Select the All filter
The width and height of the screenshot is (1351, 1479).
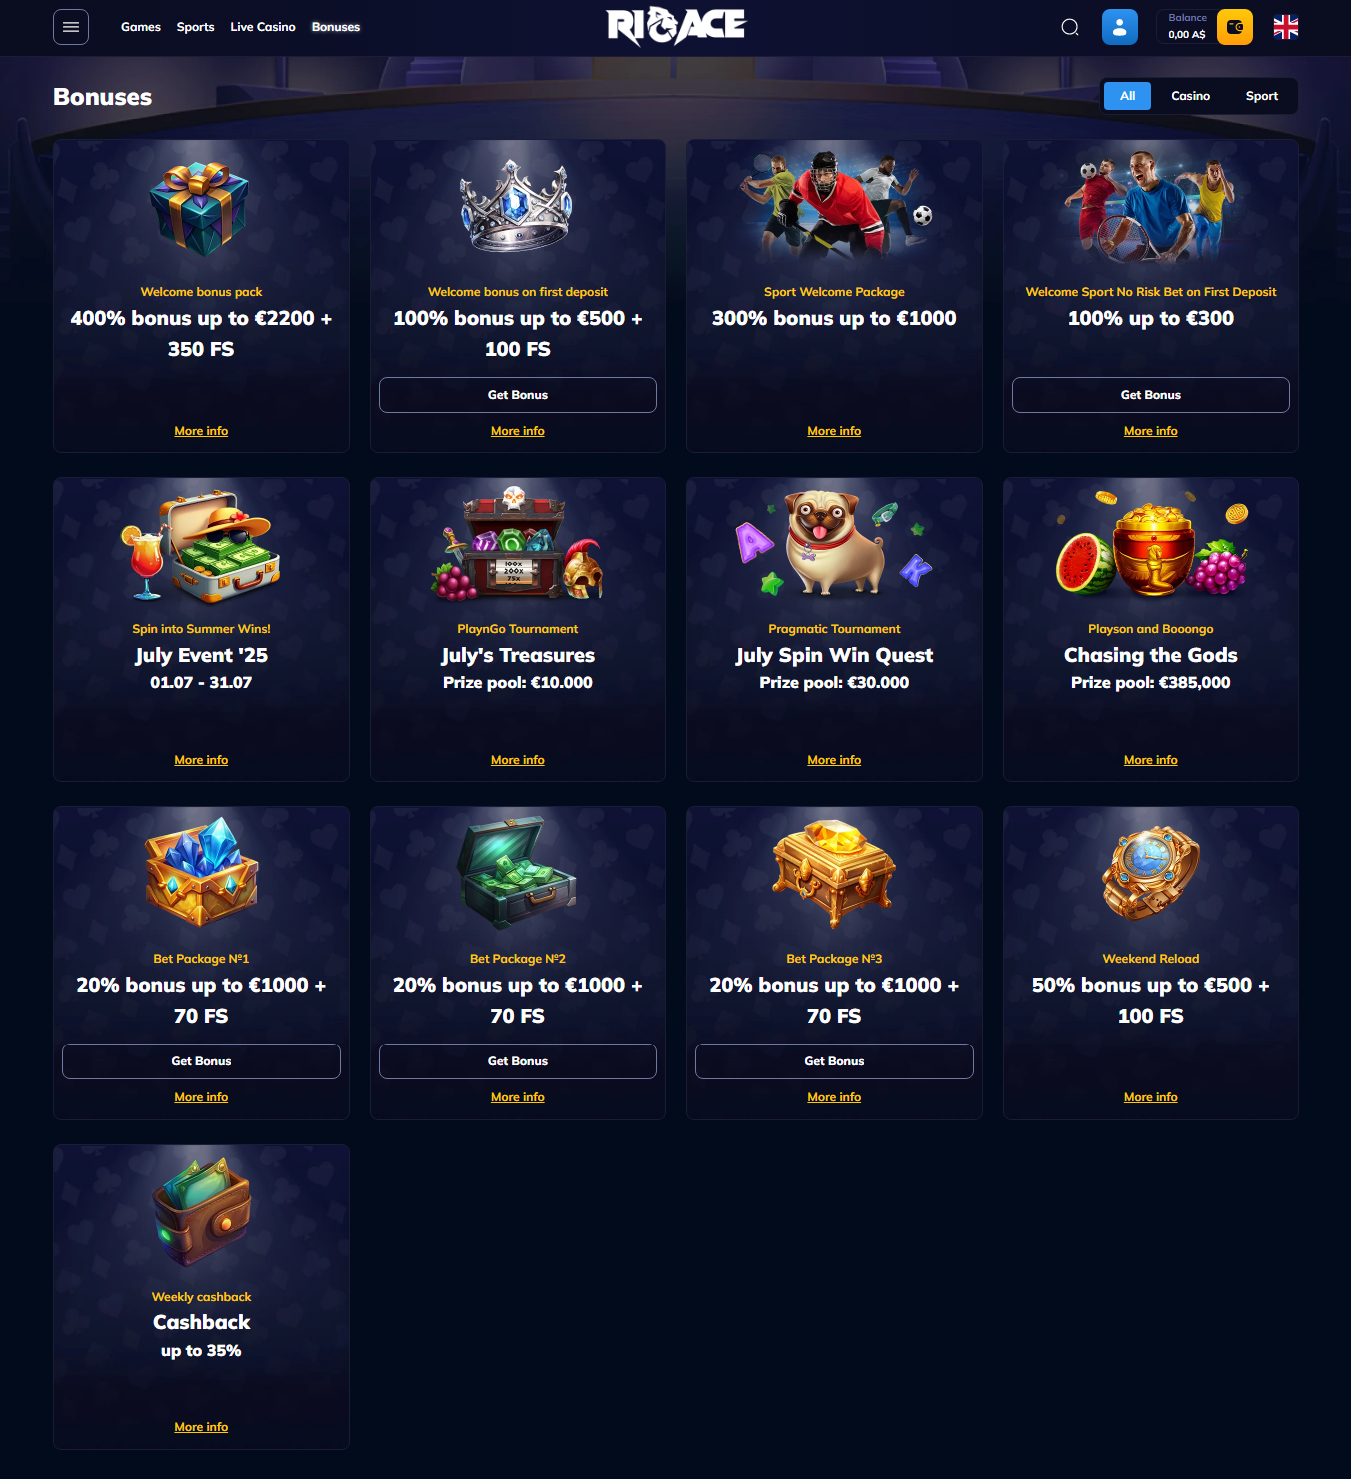tap(1128, 96)
